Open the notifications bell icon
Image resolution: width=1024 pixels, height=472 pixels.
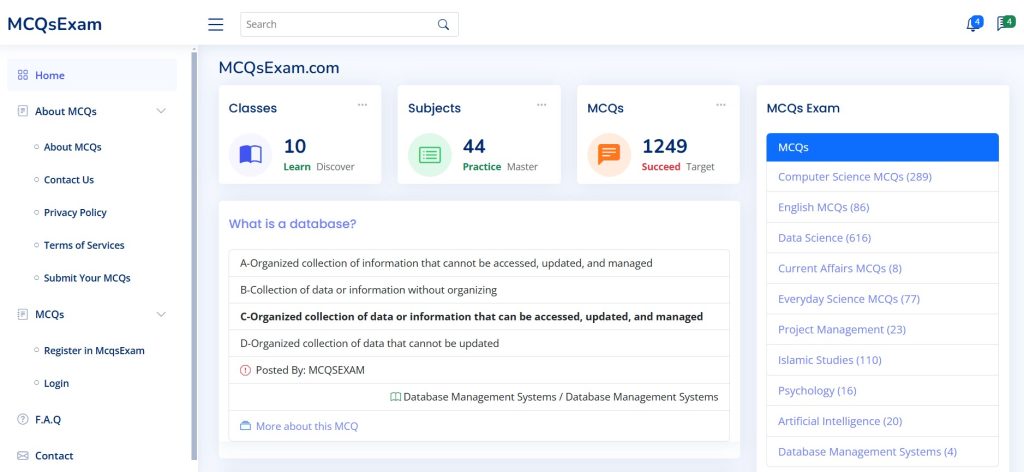(x=972, y=25)
